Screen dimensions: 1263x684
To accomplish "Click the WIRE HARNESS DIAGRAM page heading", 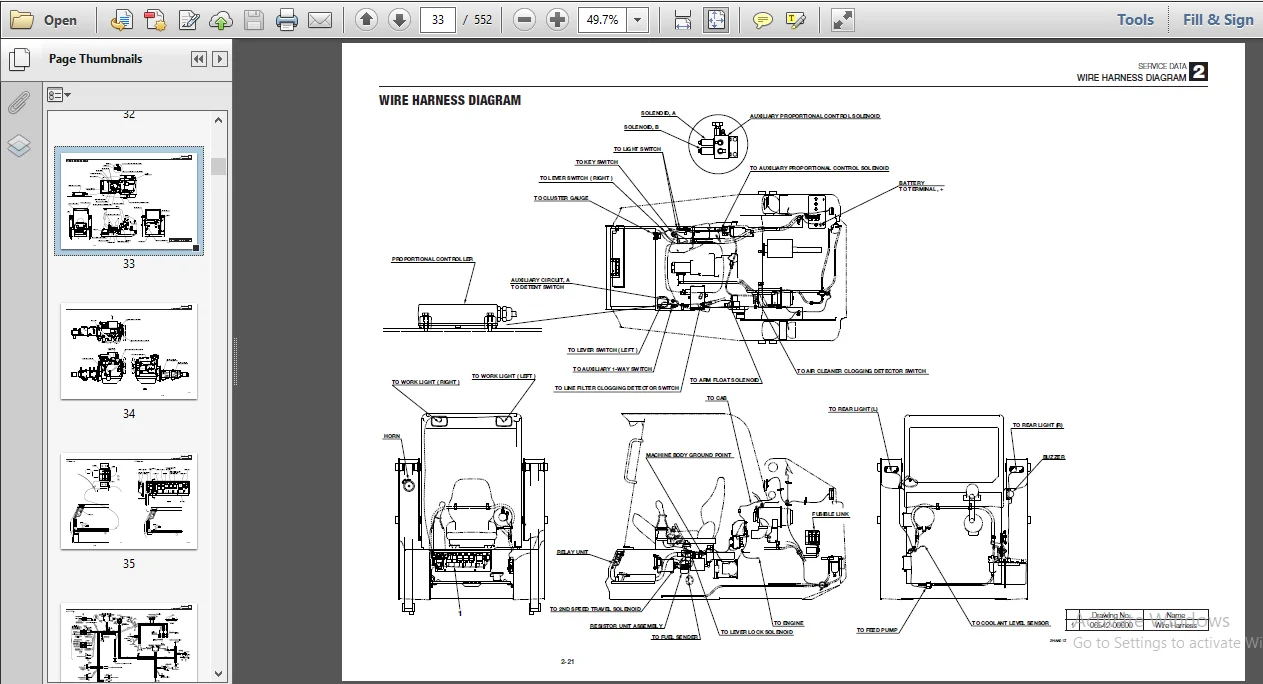I will coord(449,100).
